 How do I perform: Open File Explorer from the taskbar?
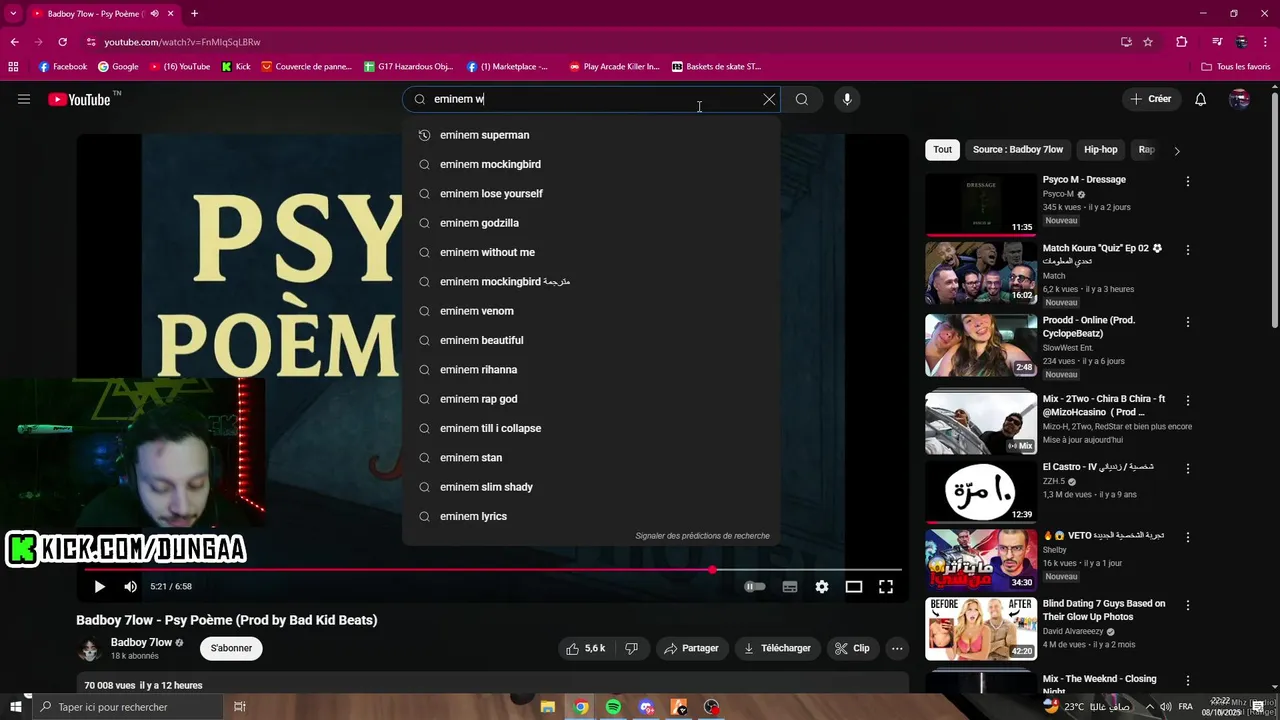coord(548,707)
